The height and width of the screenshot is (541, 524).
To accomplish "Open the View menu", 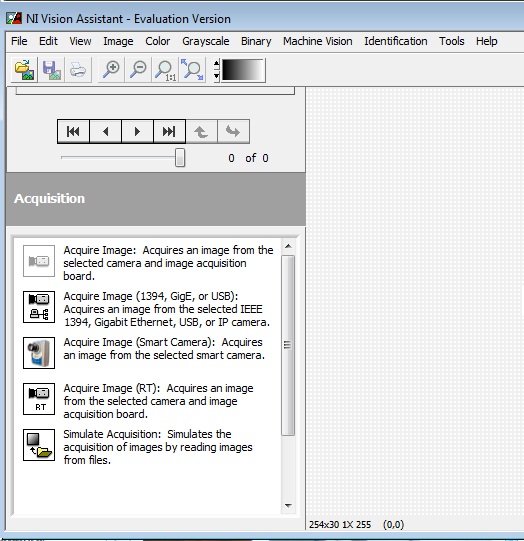I will pos(80,41).
